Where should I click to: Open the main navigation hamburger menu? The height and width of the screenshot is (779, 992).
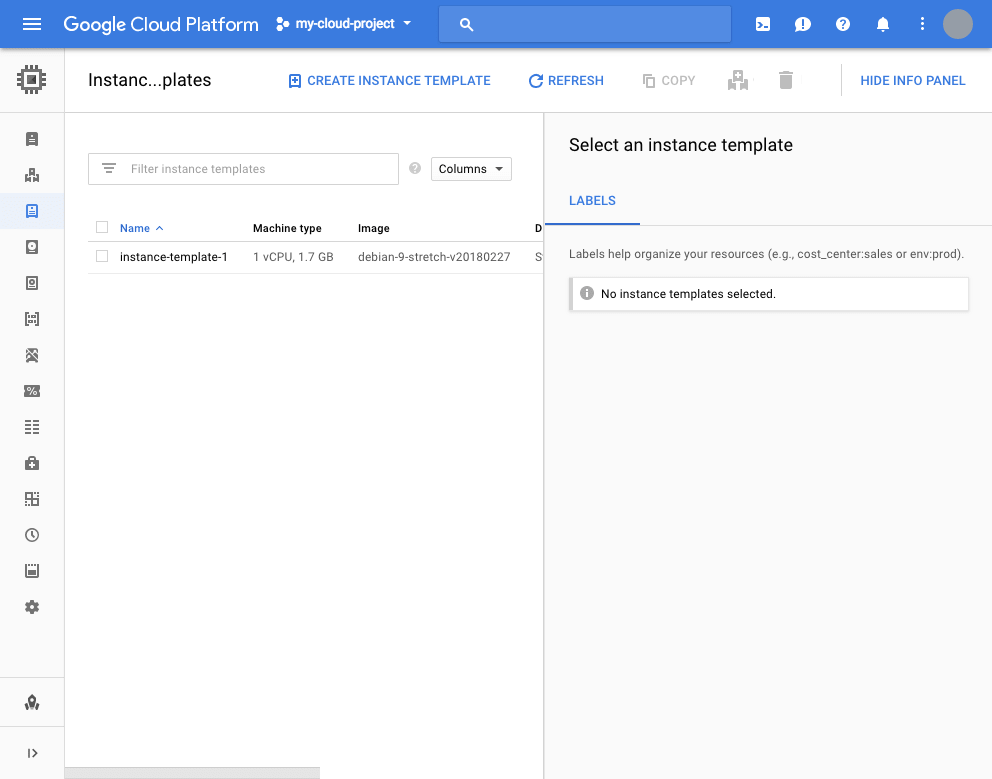point(32,24)
